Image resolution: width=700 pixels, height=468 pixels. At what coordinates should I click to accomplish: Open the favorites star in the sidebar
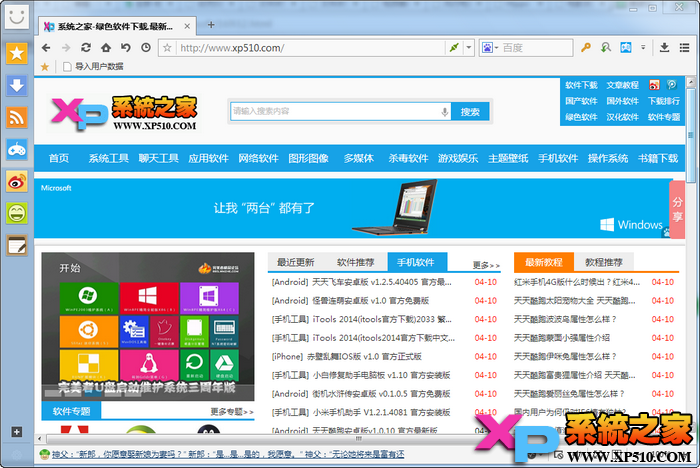pyautogui.click(x=17, y=54)
